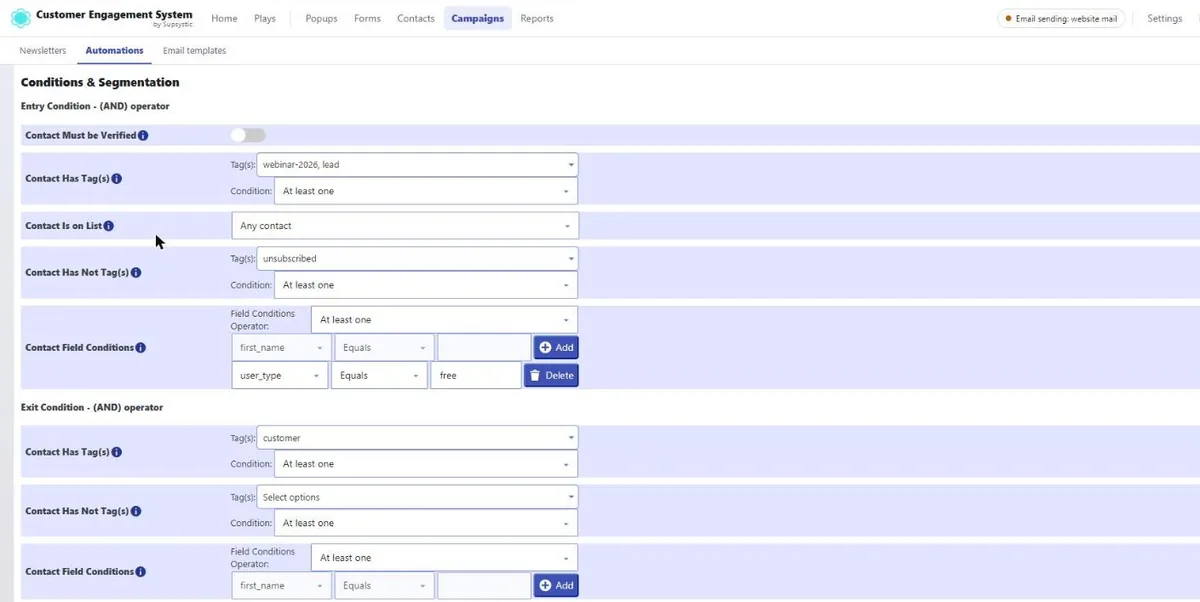Open exit Field Conditions Operator dropdown
This screenshot has height=602, width=1200.
444,558
